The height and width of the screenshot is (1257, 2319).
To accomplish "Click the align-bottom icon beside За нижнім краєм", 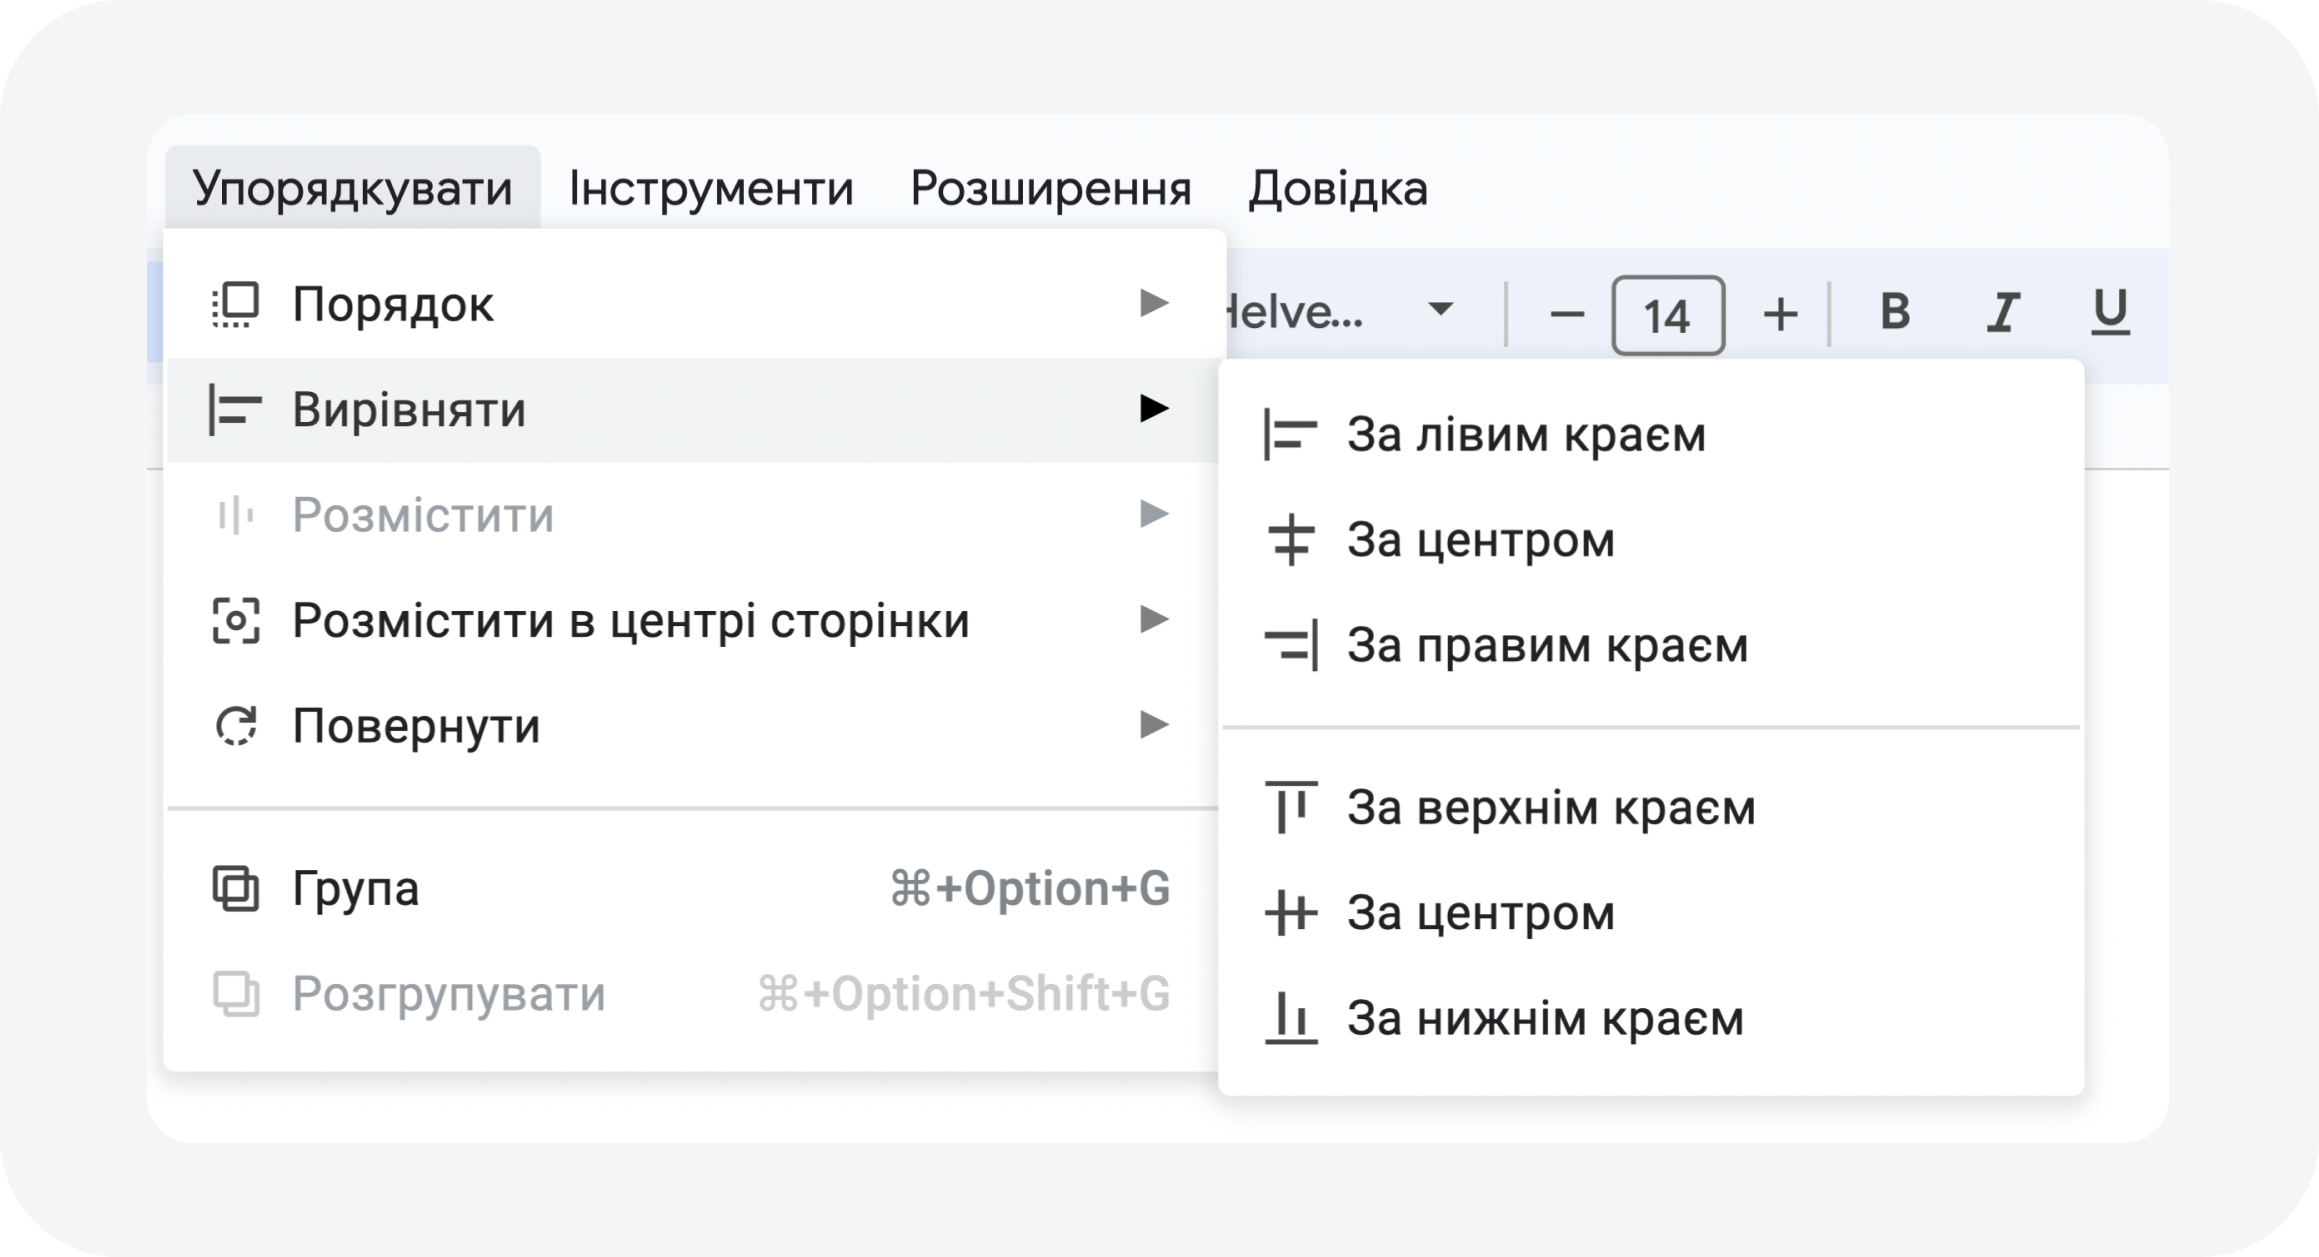I will (1291, 1018).
